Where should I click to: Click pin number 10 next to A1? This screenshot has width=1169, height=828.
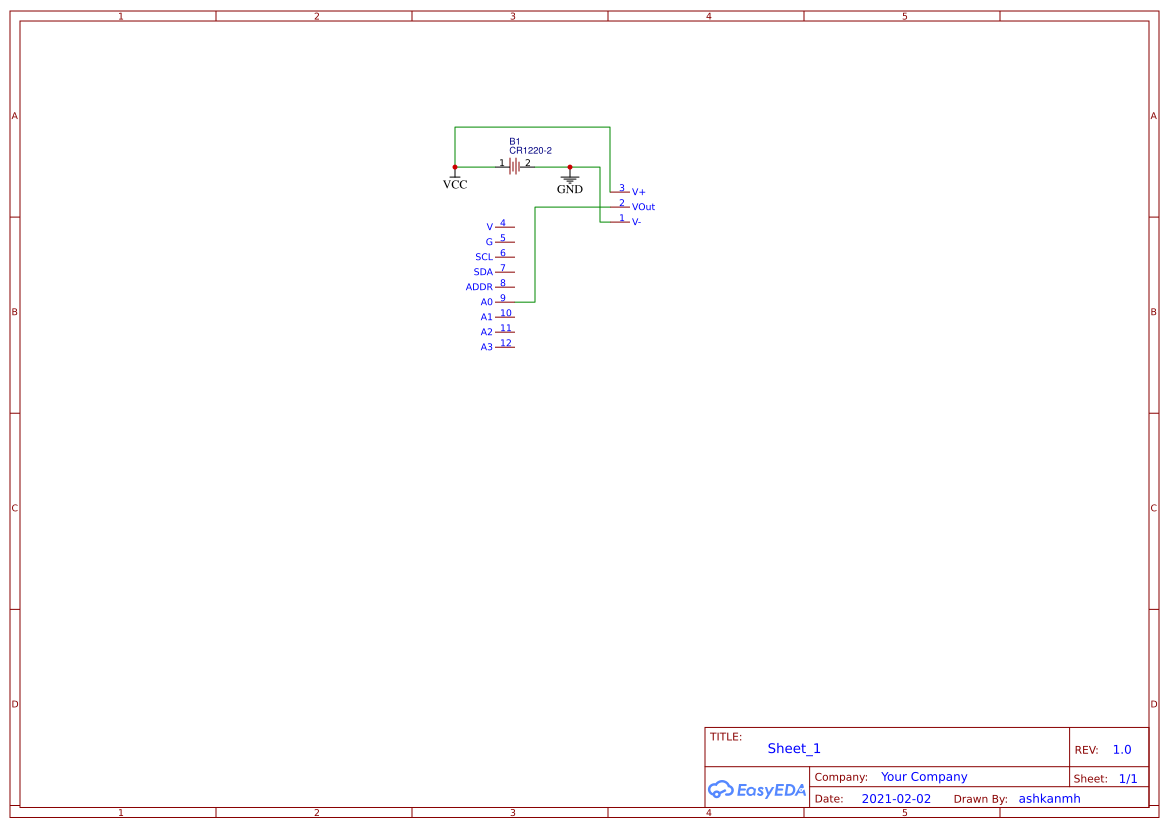pyautogui.click(x=506, y=313)
